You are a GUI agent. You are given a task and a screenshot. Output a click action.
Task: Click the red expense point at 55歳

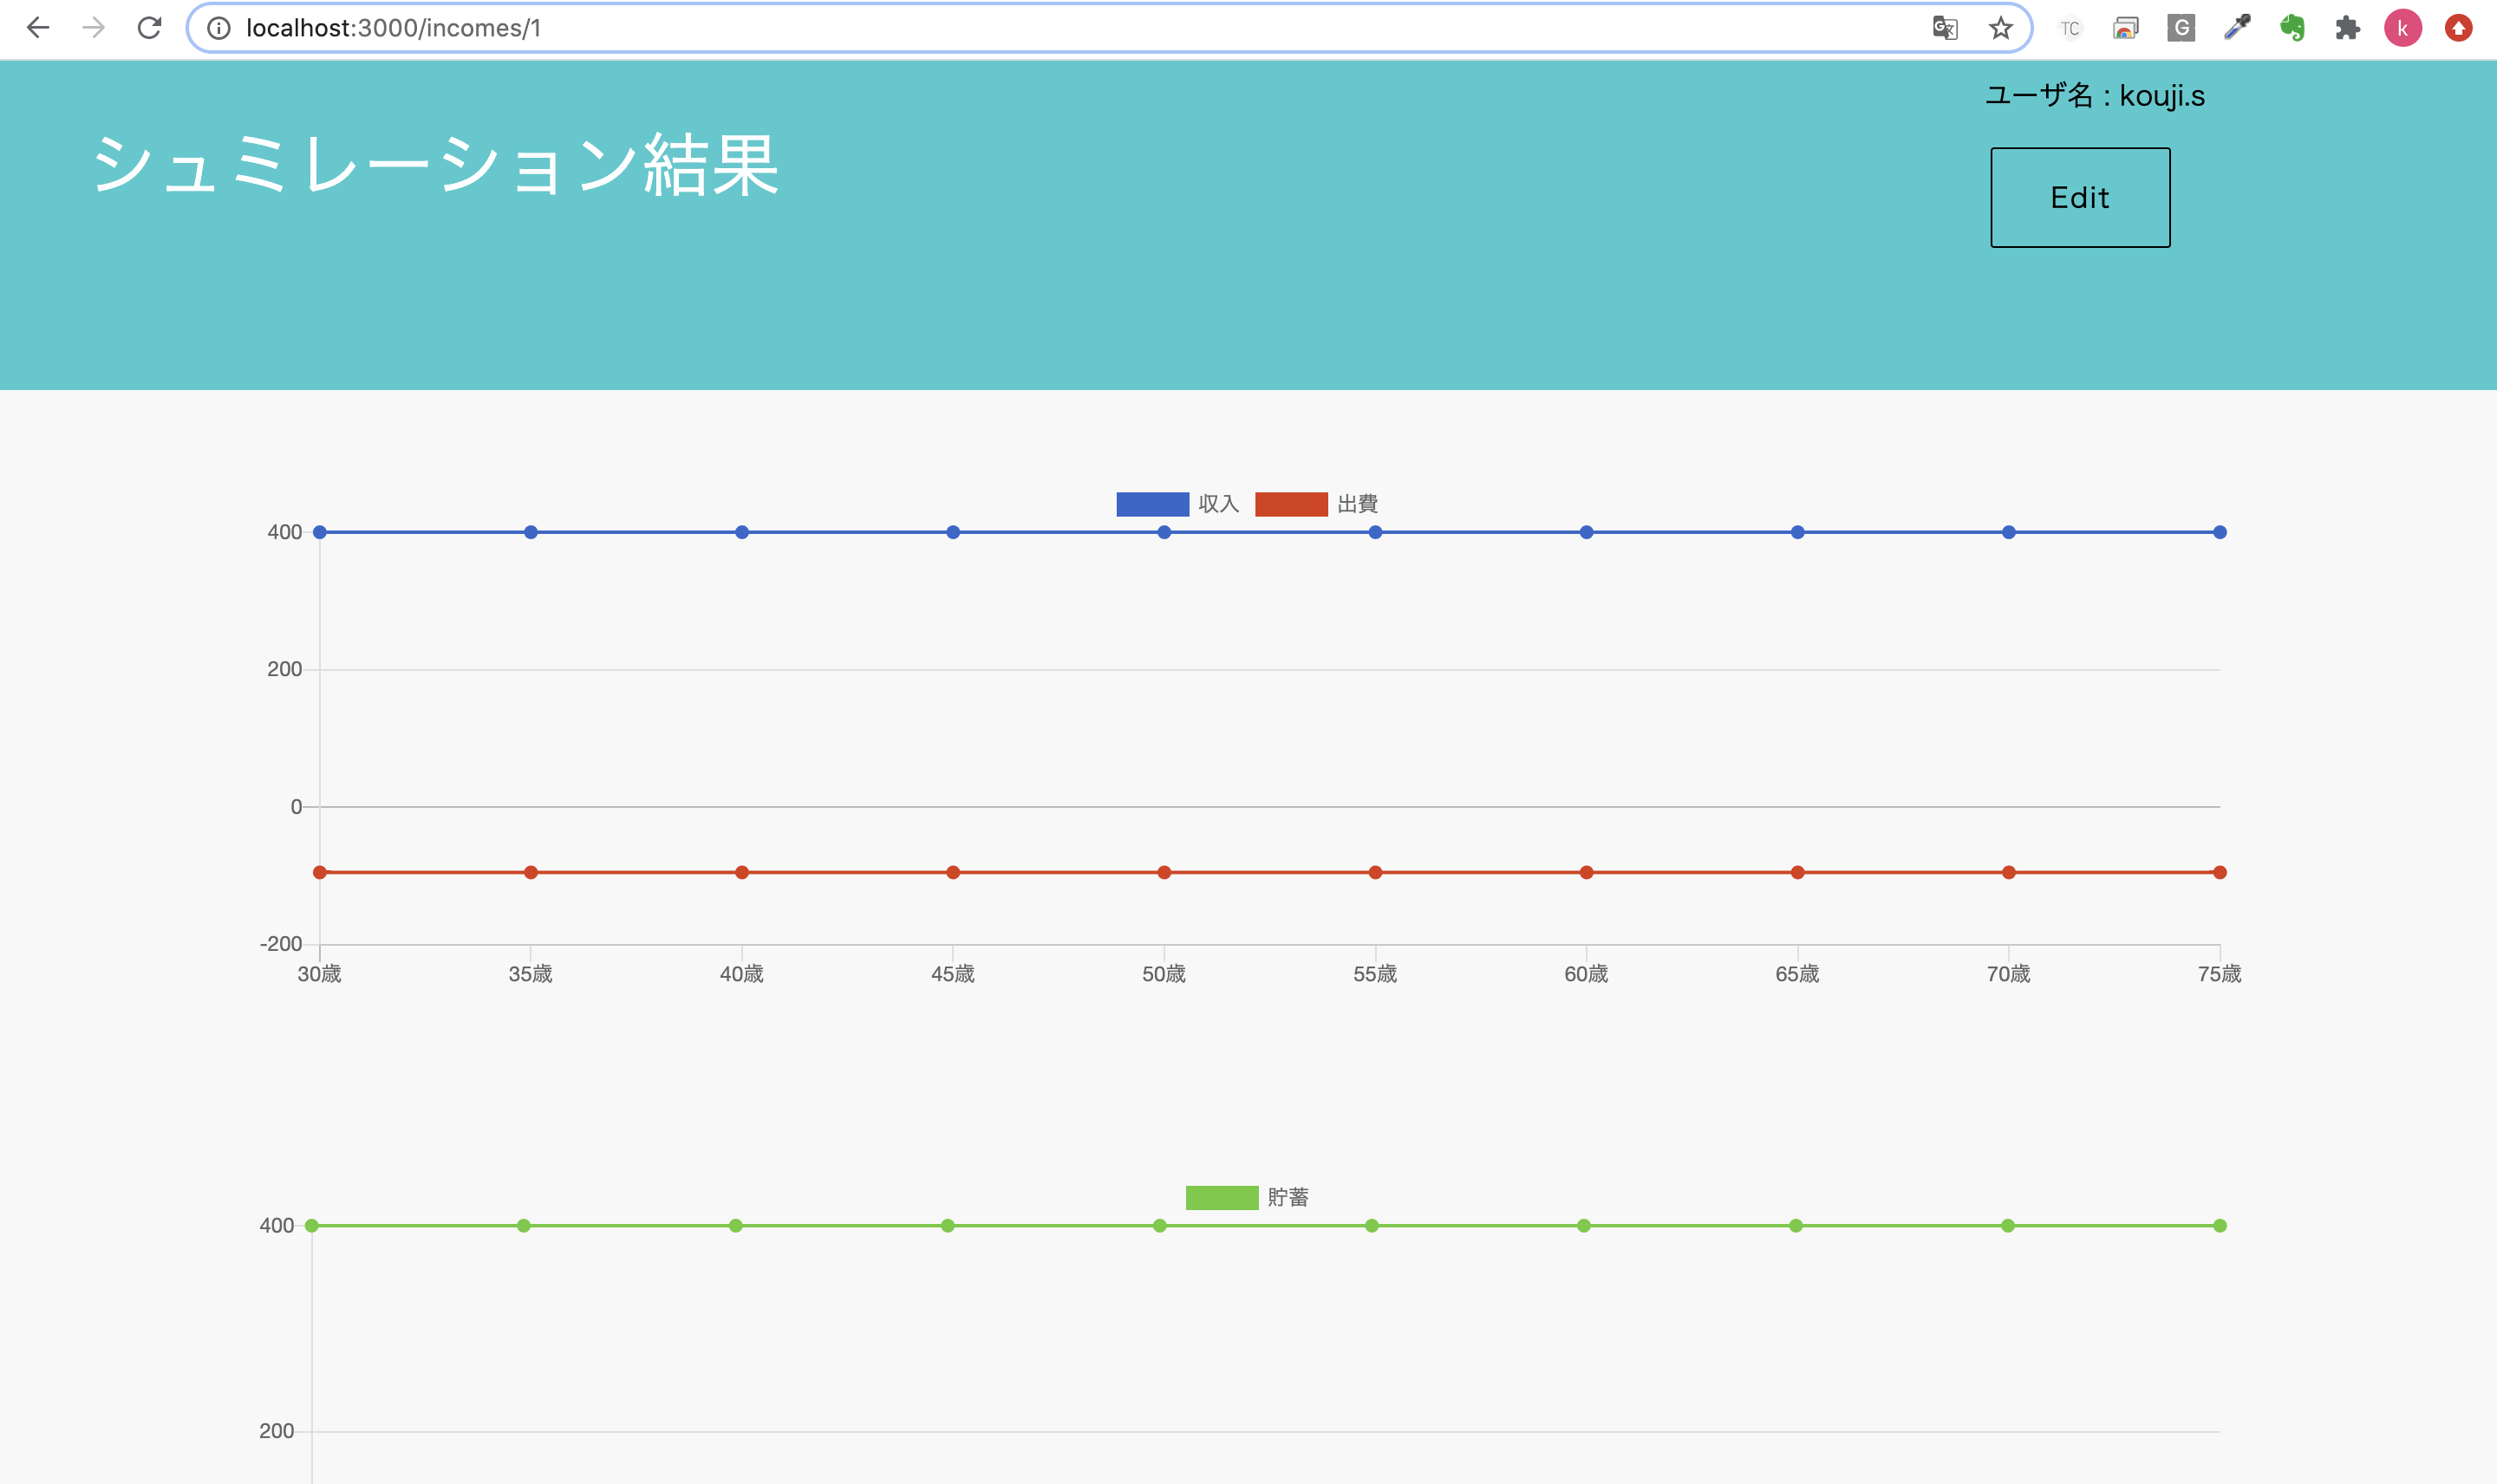tap(1375, 872)
